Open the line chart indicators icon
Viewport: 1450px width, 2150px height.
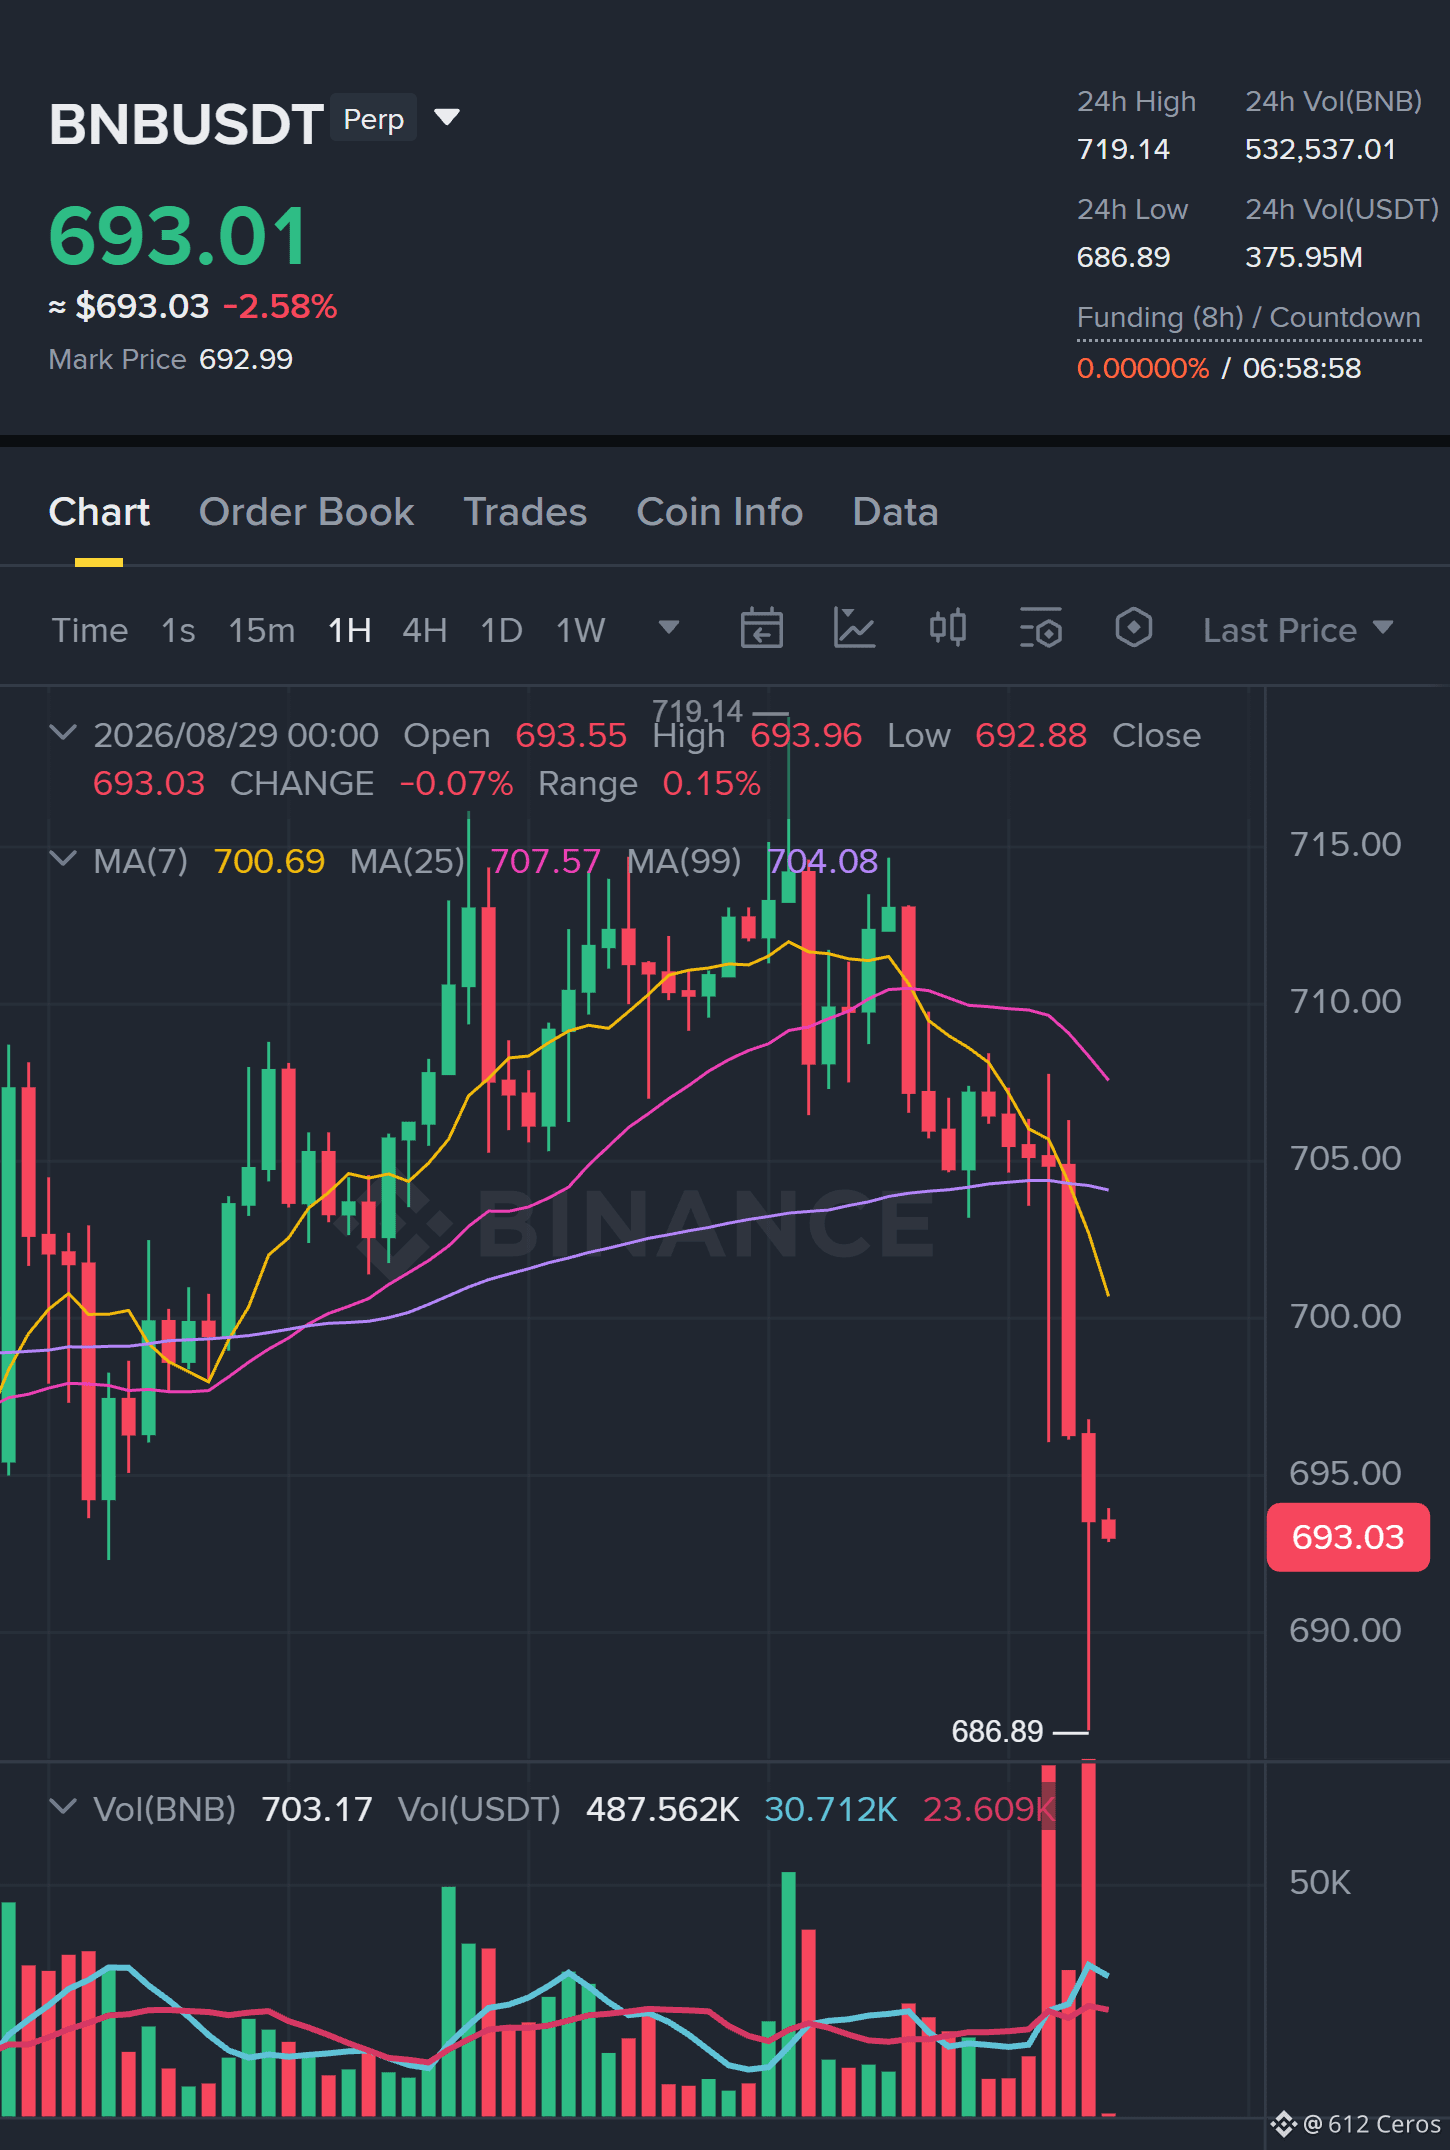pos(854,629)
